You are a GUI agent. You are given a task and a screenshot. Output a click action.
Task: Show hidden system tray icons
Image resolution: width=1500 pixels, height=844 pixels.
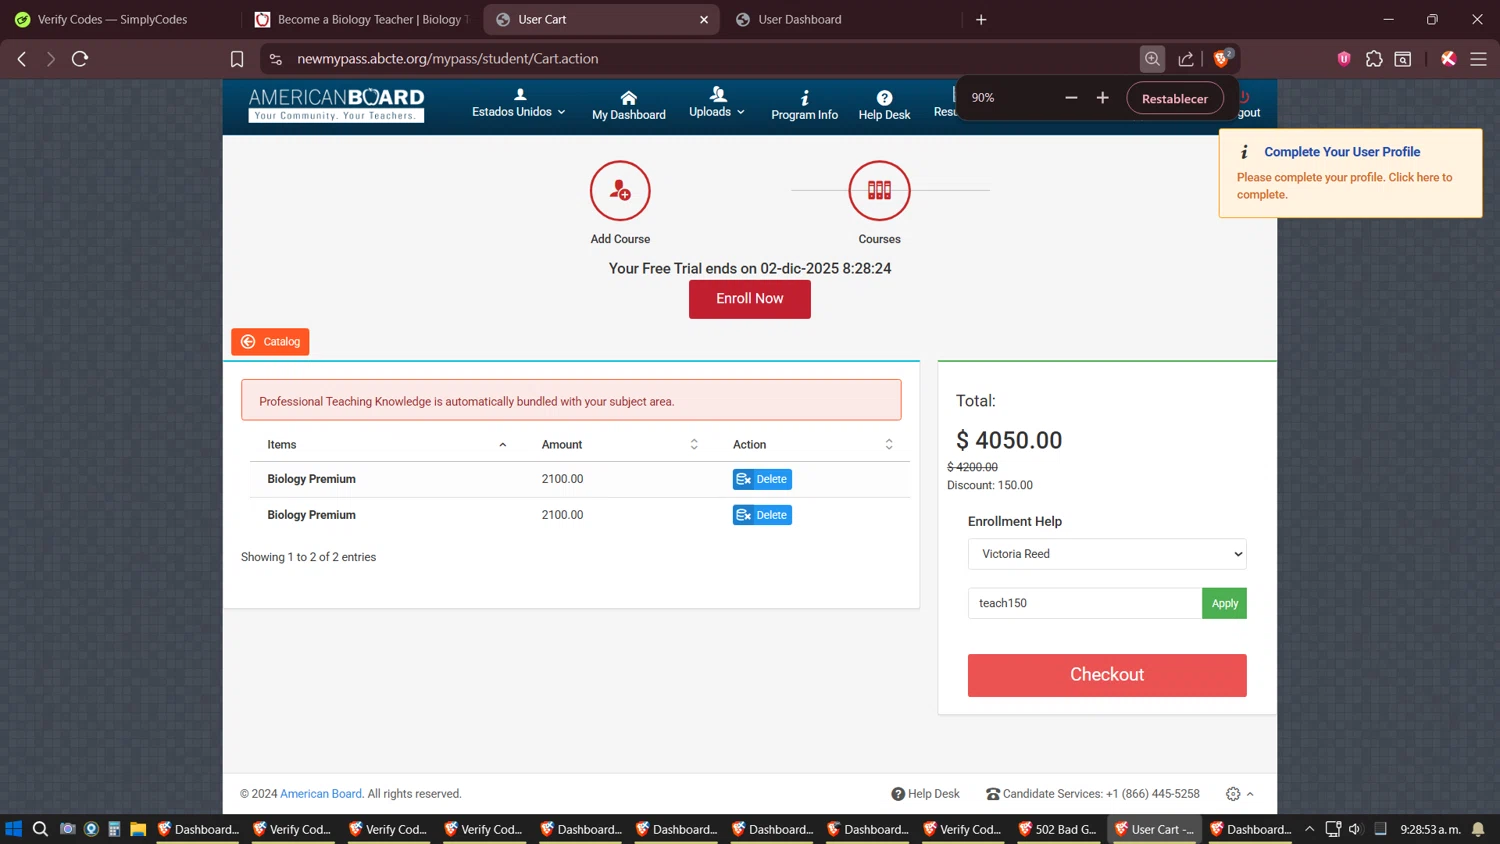[1309, 829]
